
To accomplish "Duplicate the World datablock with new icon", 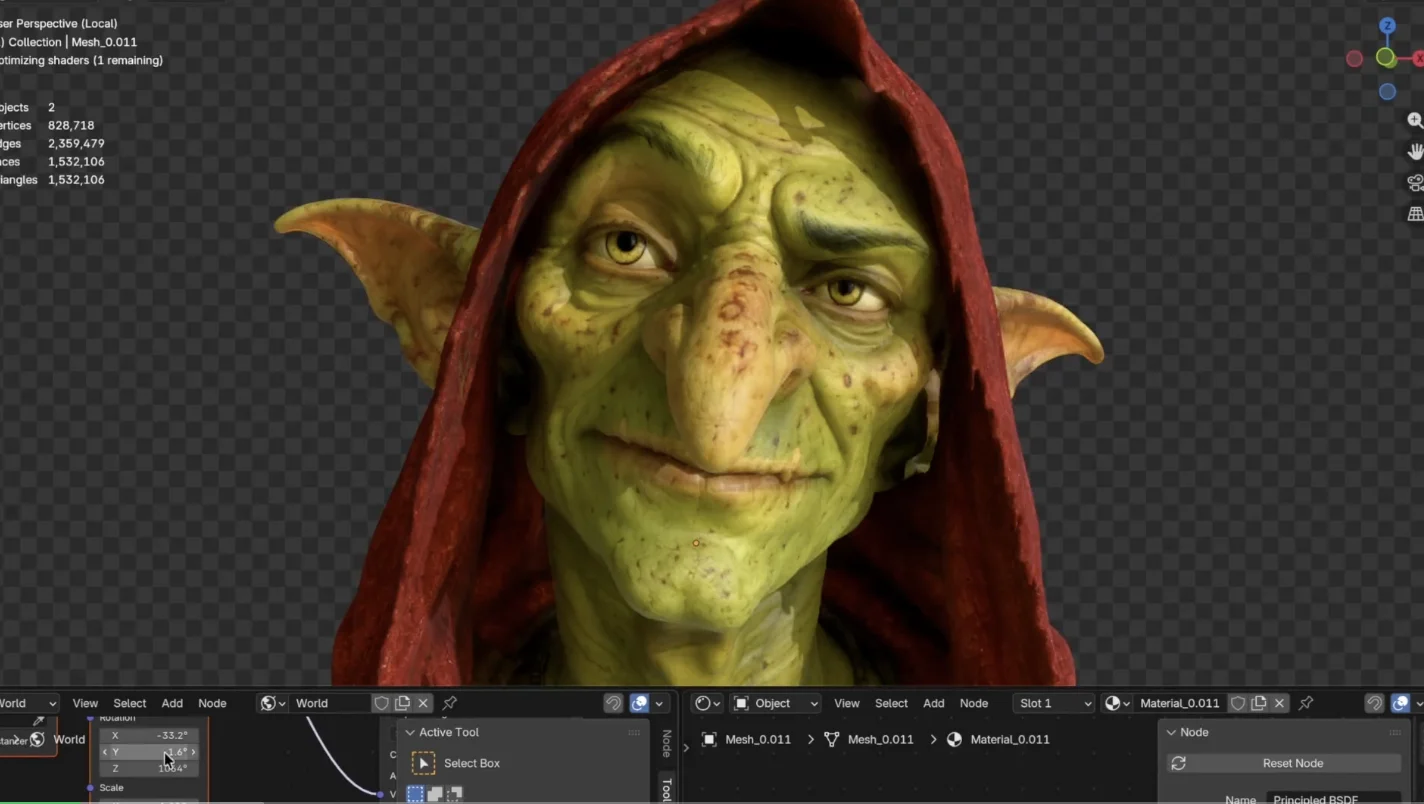I will pos(402,703).
